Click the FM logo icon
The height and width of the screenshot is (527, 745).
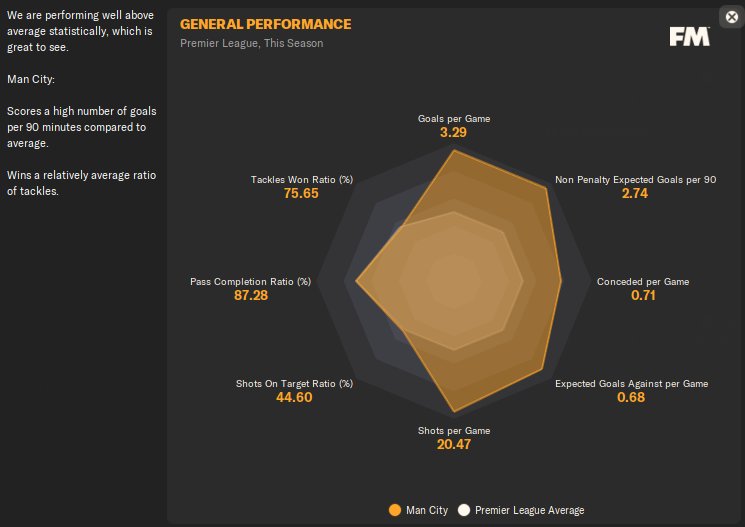(x=690, y=36)
